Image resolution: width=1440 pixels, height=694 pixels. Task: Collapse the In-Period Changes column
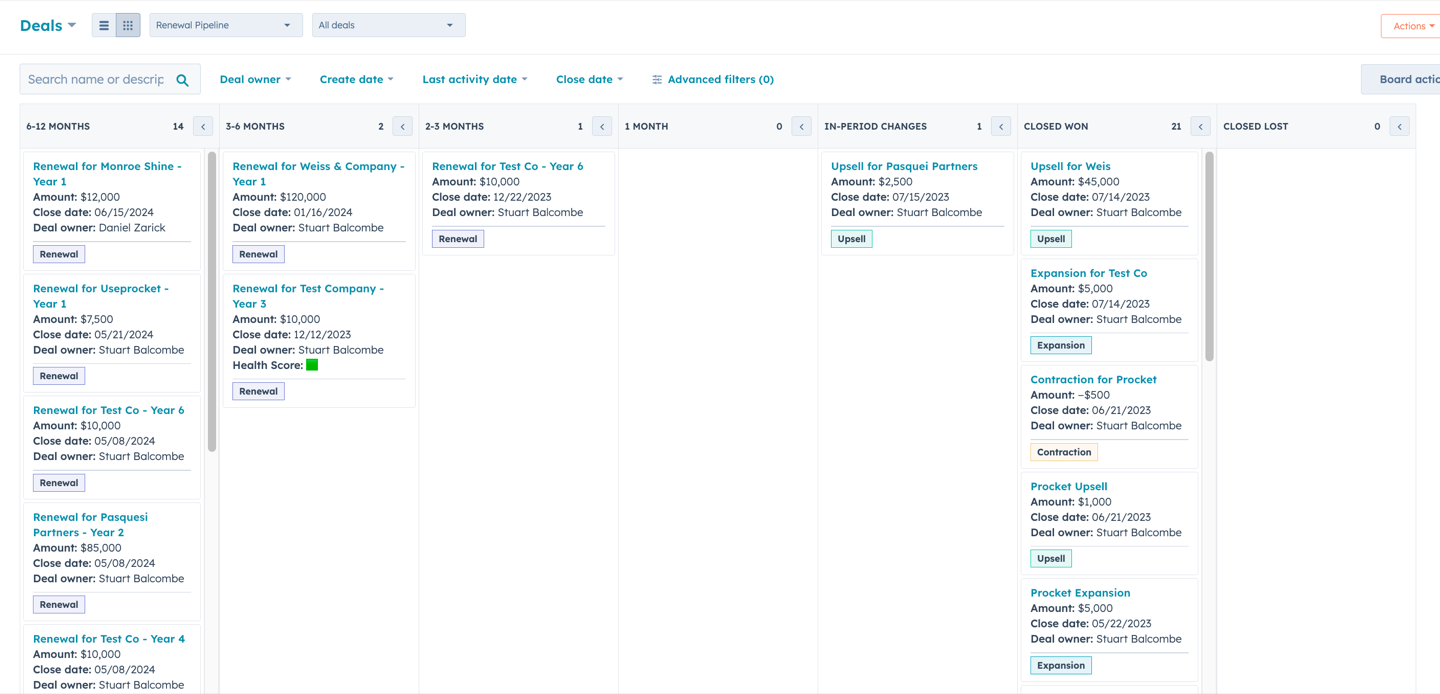[x=1001, y=127]
